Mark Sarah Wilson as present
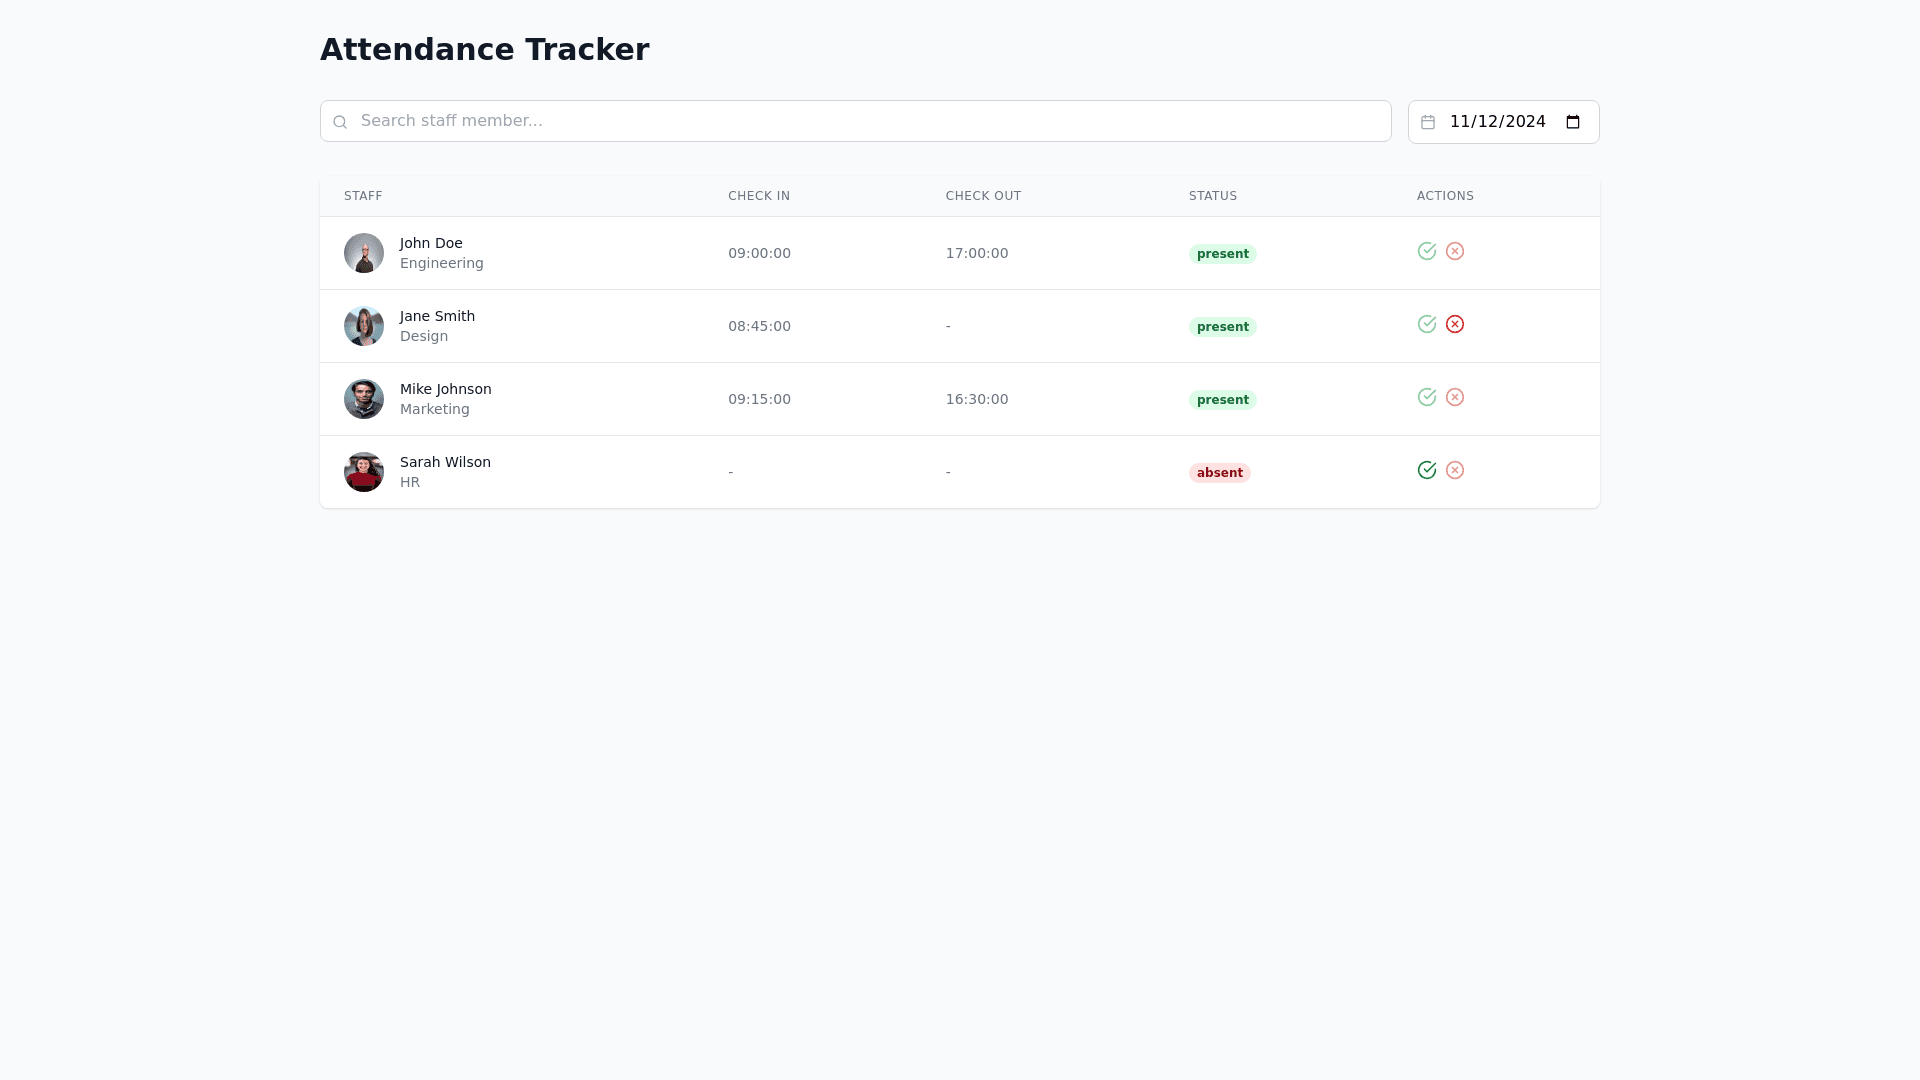The width and height of the screenshot is (1920, 1080). (1427, 470)
